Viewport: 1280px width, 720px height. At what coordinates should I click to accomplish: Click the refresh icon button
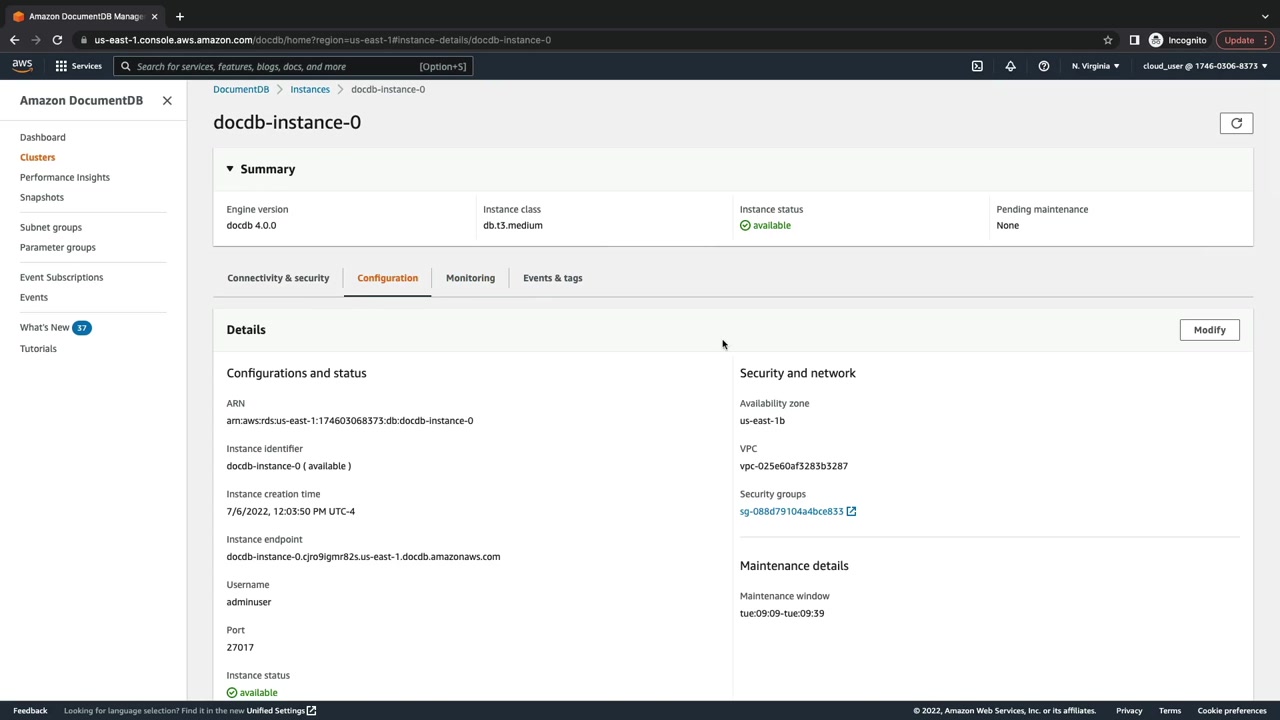(1236, 123)
